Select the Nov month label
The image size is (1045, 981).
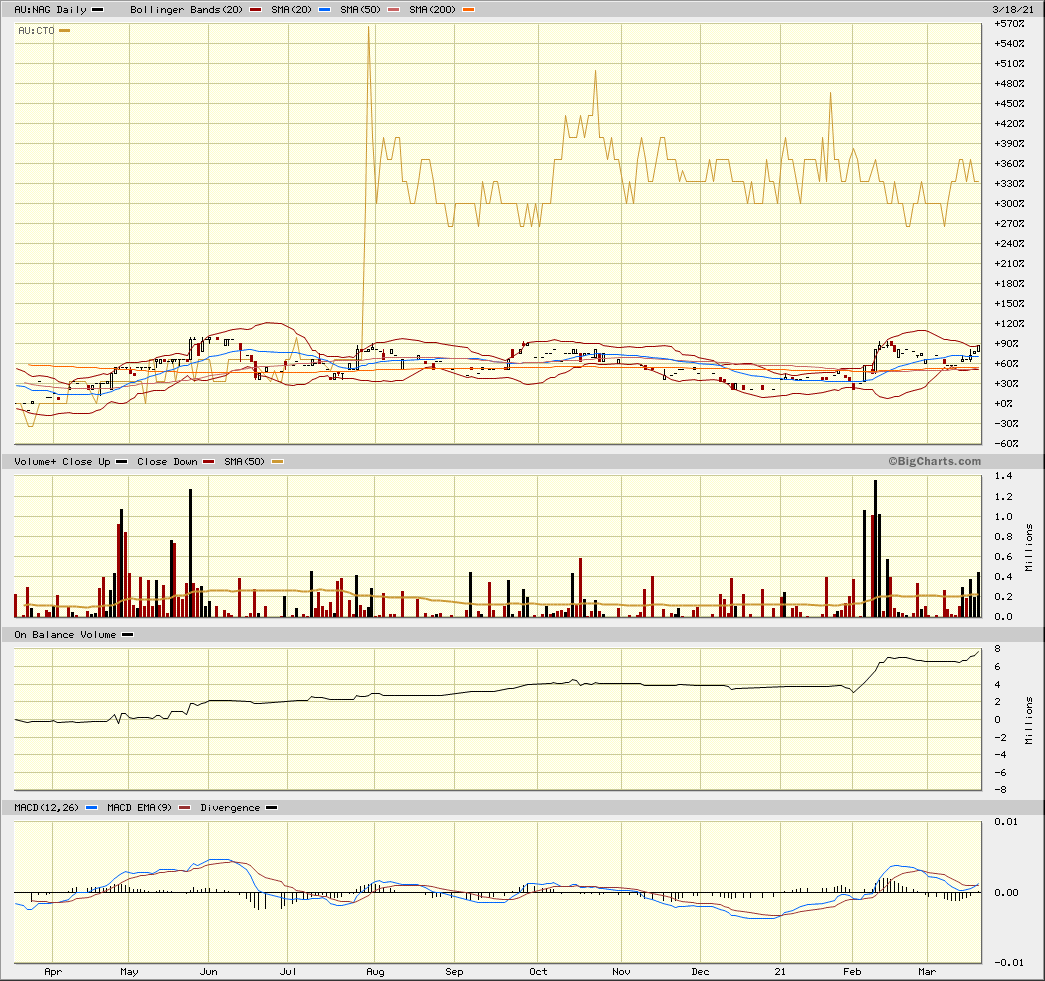(x=621, y=972)
